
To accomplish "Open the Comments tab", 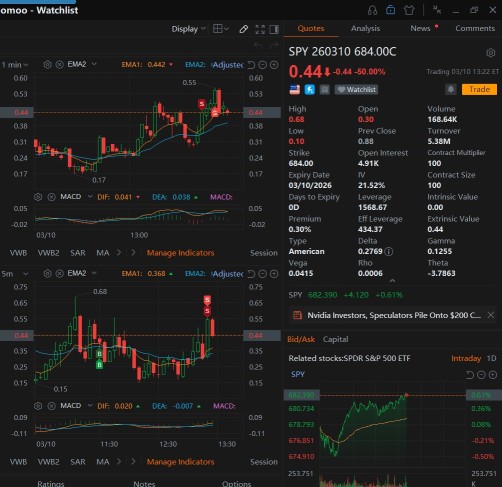I will pyautogui.click(x=475, y=28).
